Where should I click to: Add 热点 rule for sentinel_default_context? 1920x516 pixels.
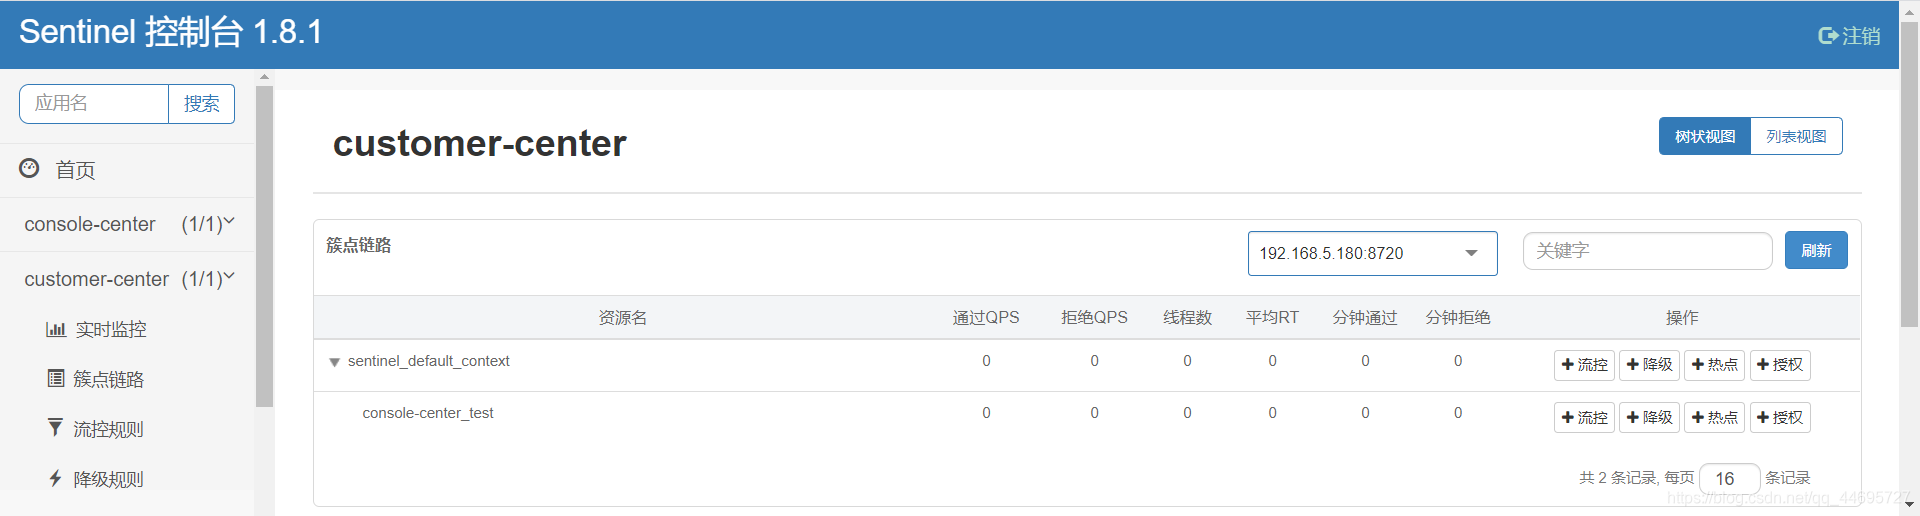tap(1715, 365)
